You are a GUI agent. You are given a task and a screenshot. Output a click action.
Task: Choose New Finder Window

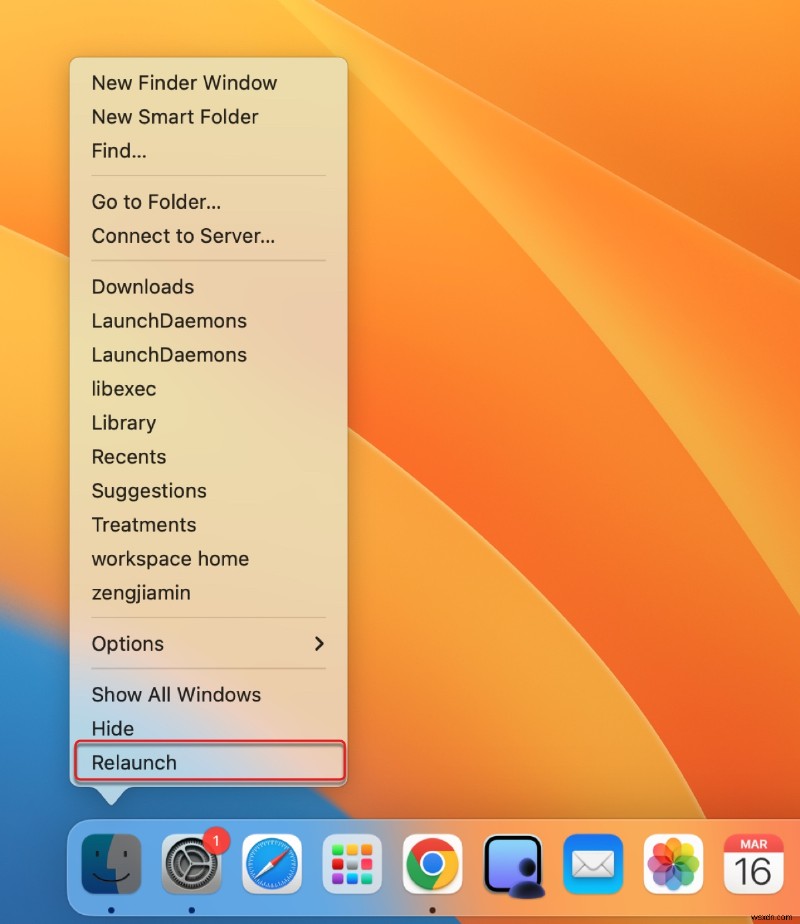[x=209, y=83]
